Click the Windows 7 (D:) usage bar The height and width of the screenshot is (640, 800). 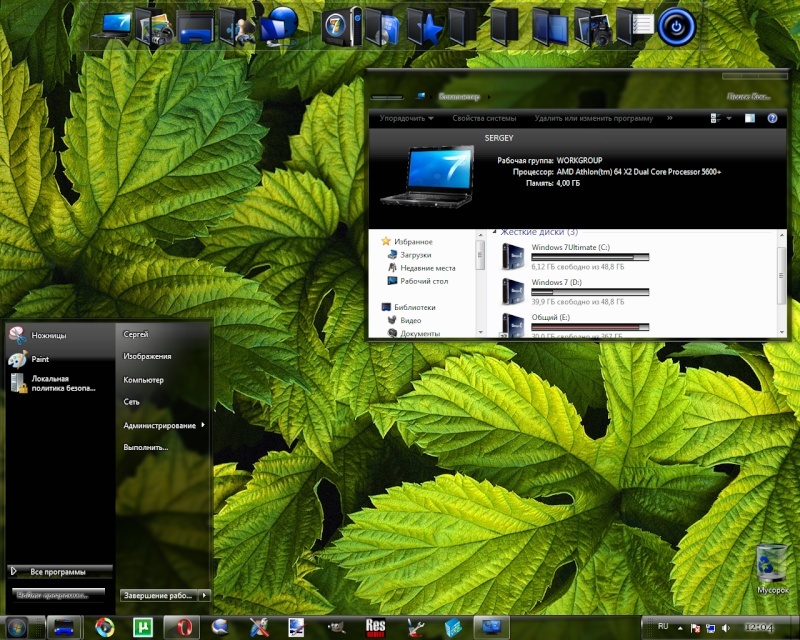pos(590,292)
